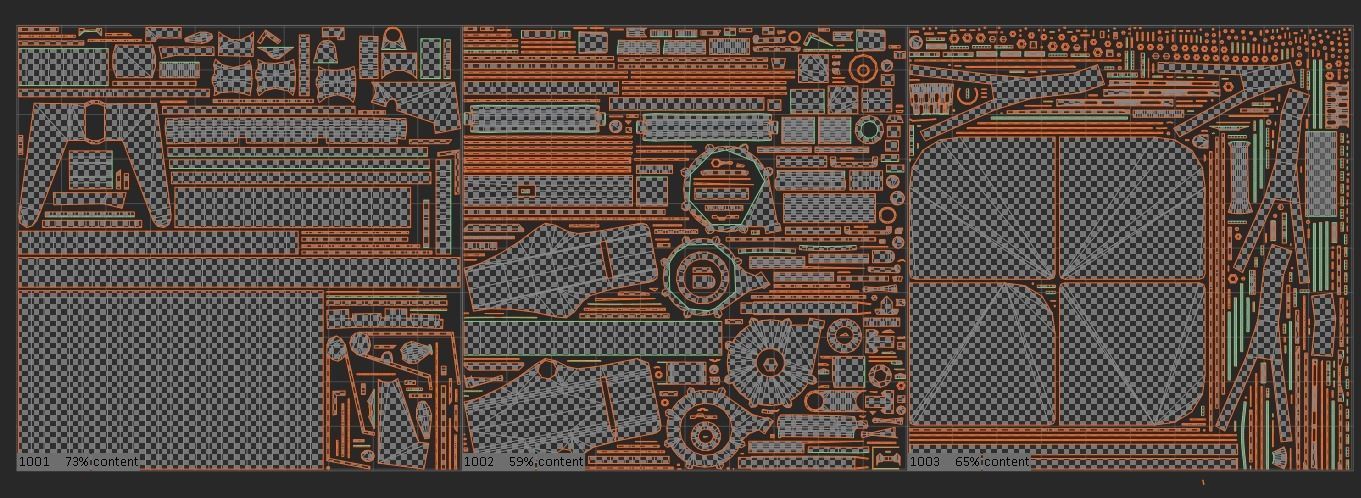Select the bottom-left rounded panel island in tile 1003

985,352
